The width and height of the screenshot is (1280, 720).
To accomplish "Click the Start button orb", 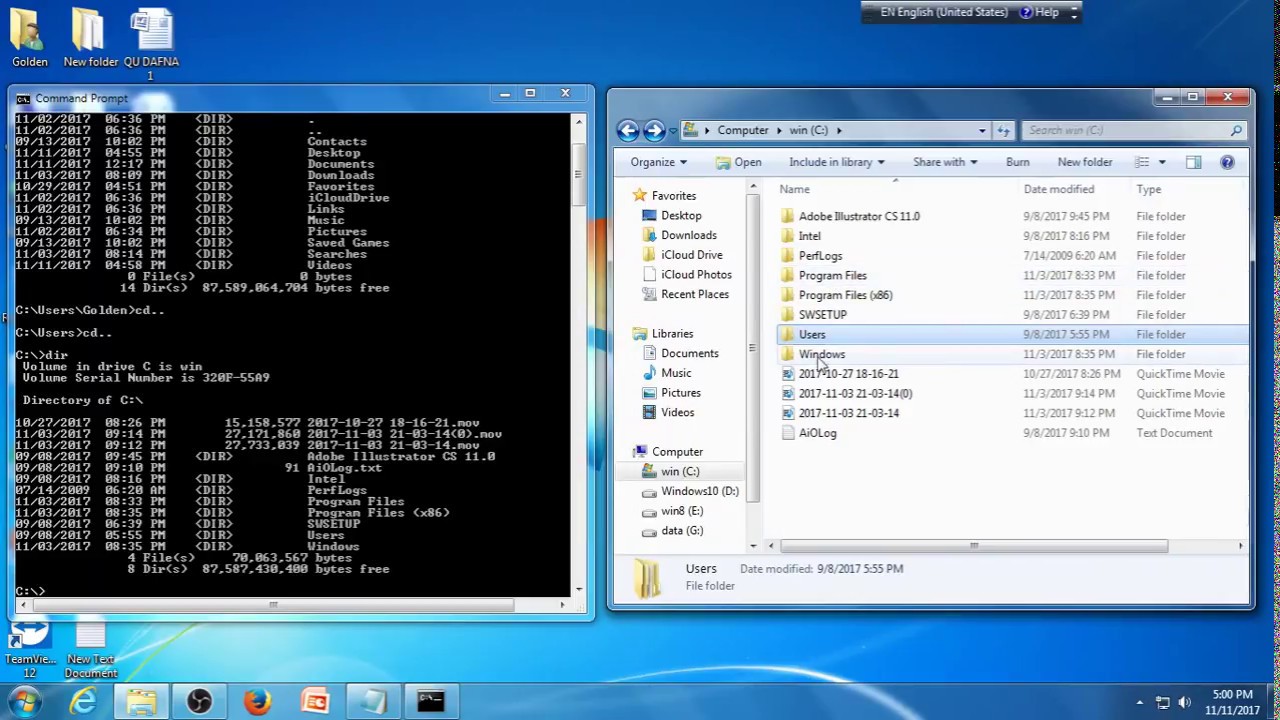I will 25,701.
